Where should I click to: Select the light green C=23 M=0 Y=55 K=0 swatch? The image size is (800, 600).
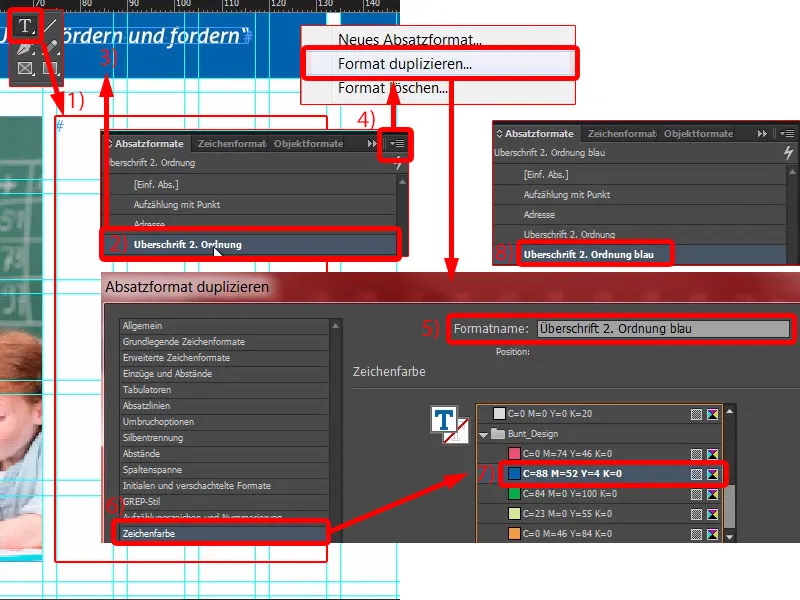point(514,514)
